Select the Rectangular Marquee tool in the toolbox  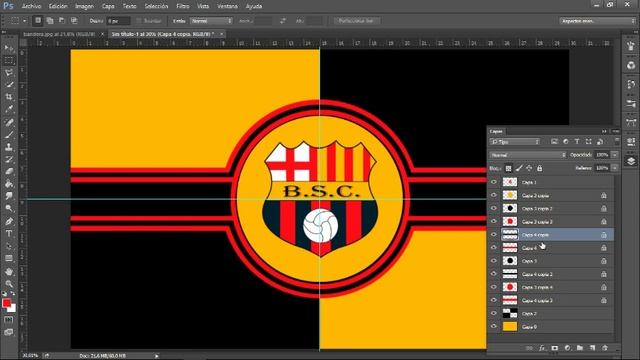(x=9, y=61)
